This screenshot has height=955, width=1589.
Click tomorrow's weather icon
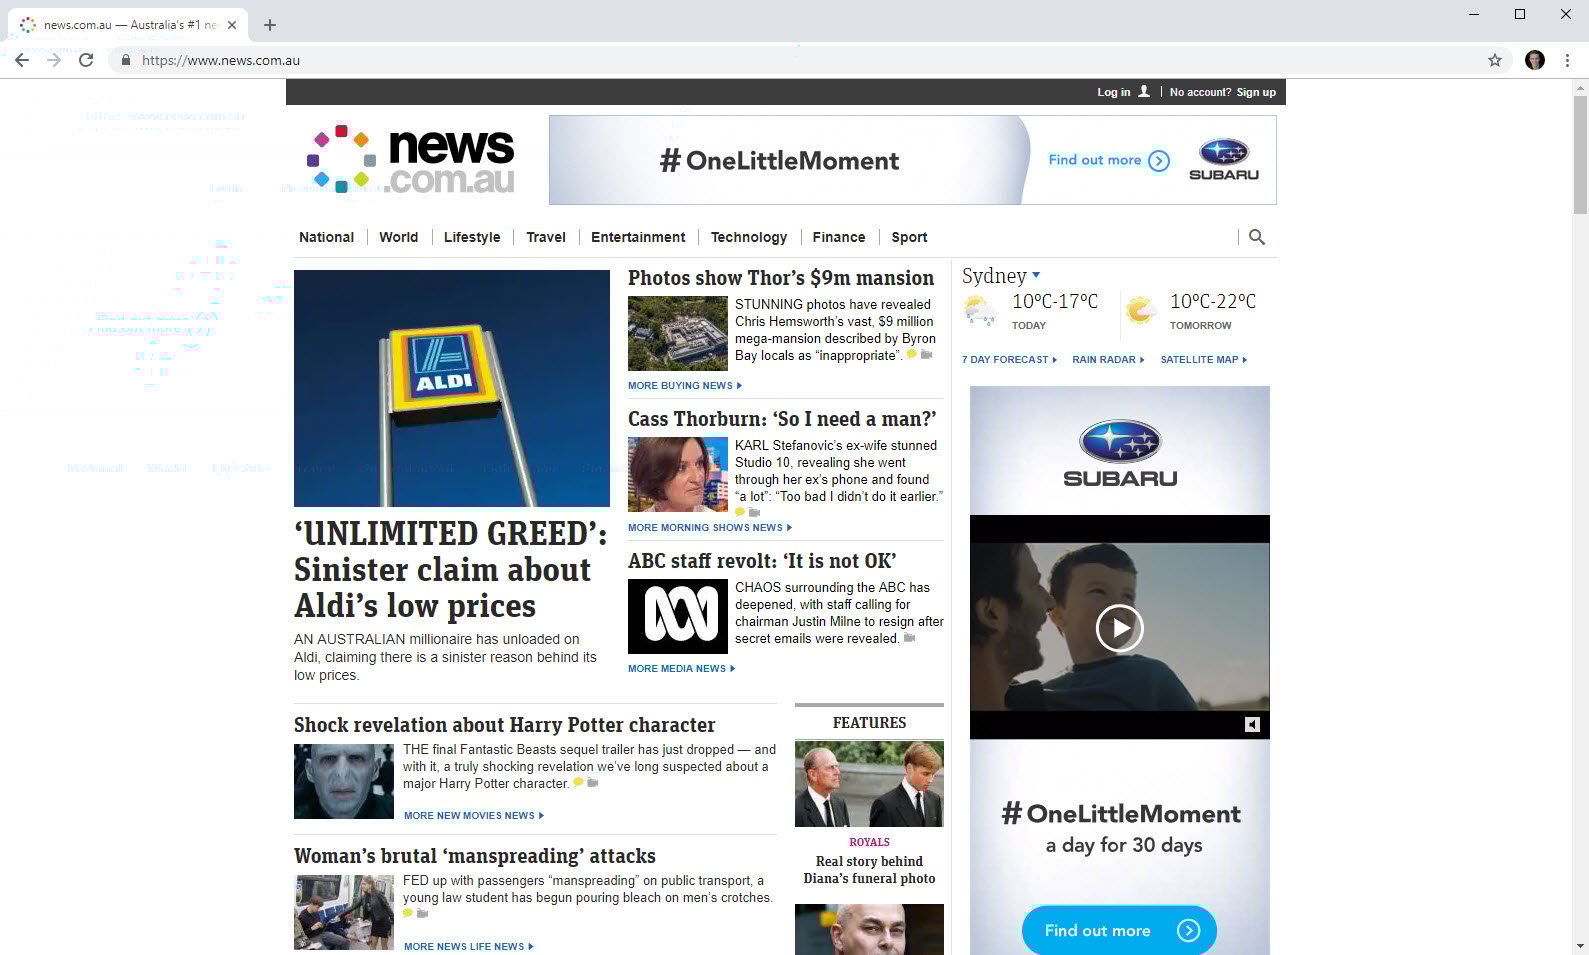(1140, 311)
